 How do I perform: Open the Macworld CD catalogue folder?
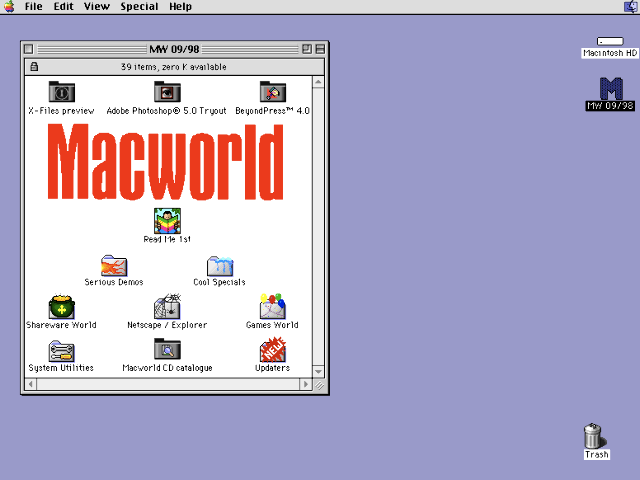tap(167, 350)
